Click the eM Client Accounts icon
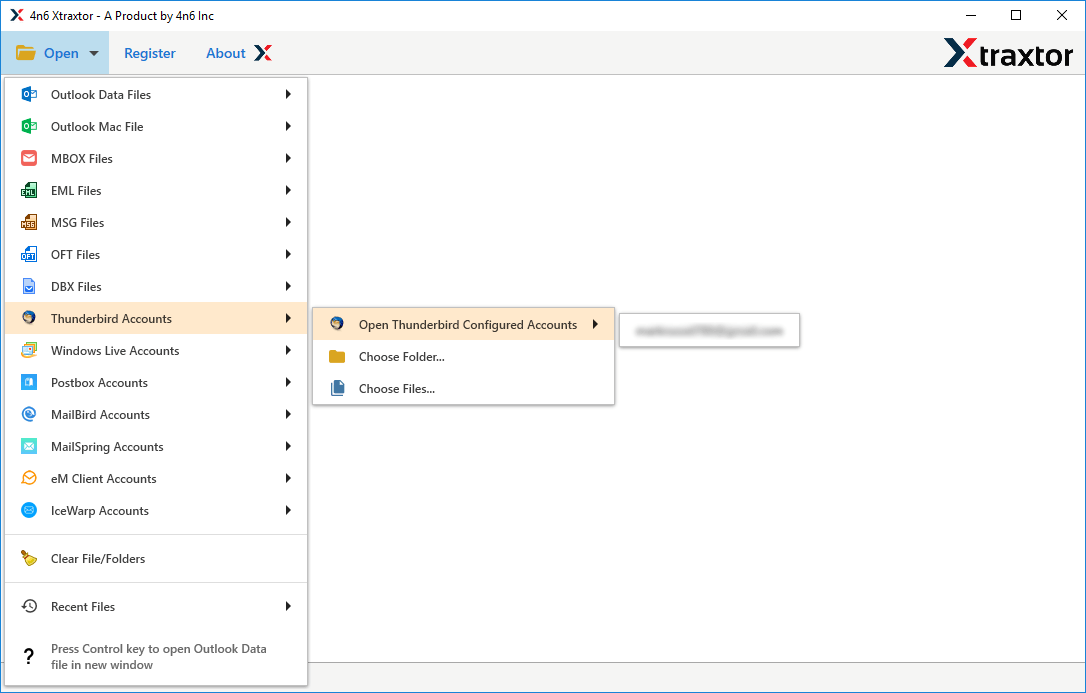 [28, 478]
